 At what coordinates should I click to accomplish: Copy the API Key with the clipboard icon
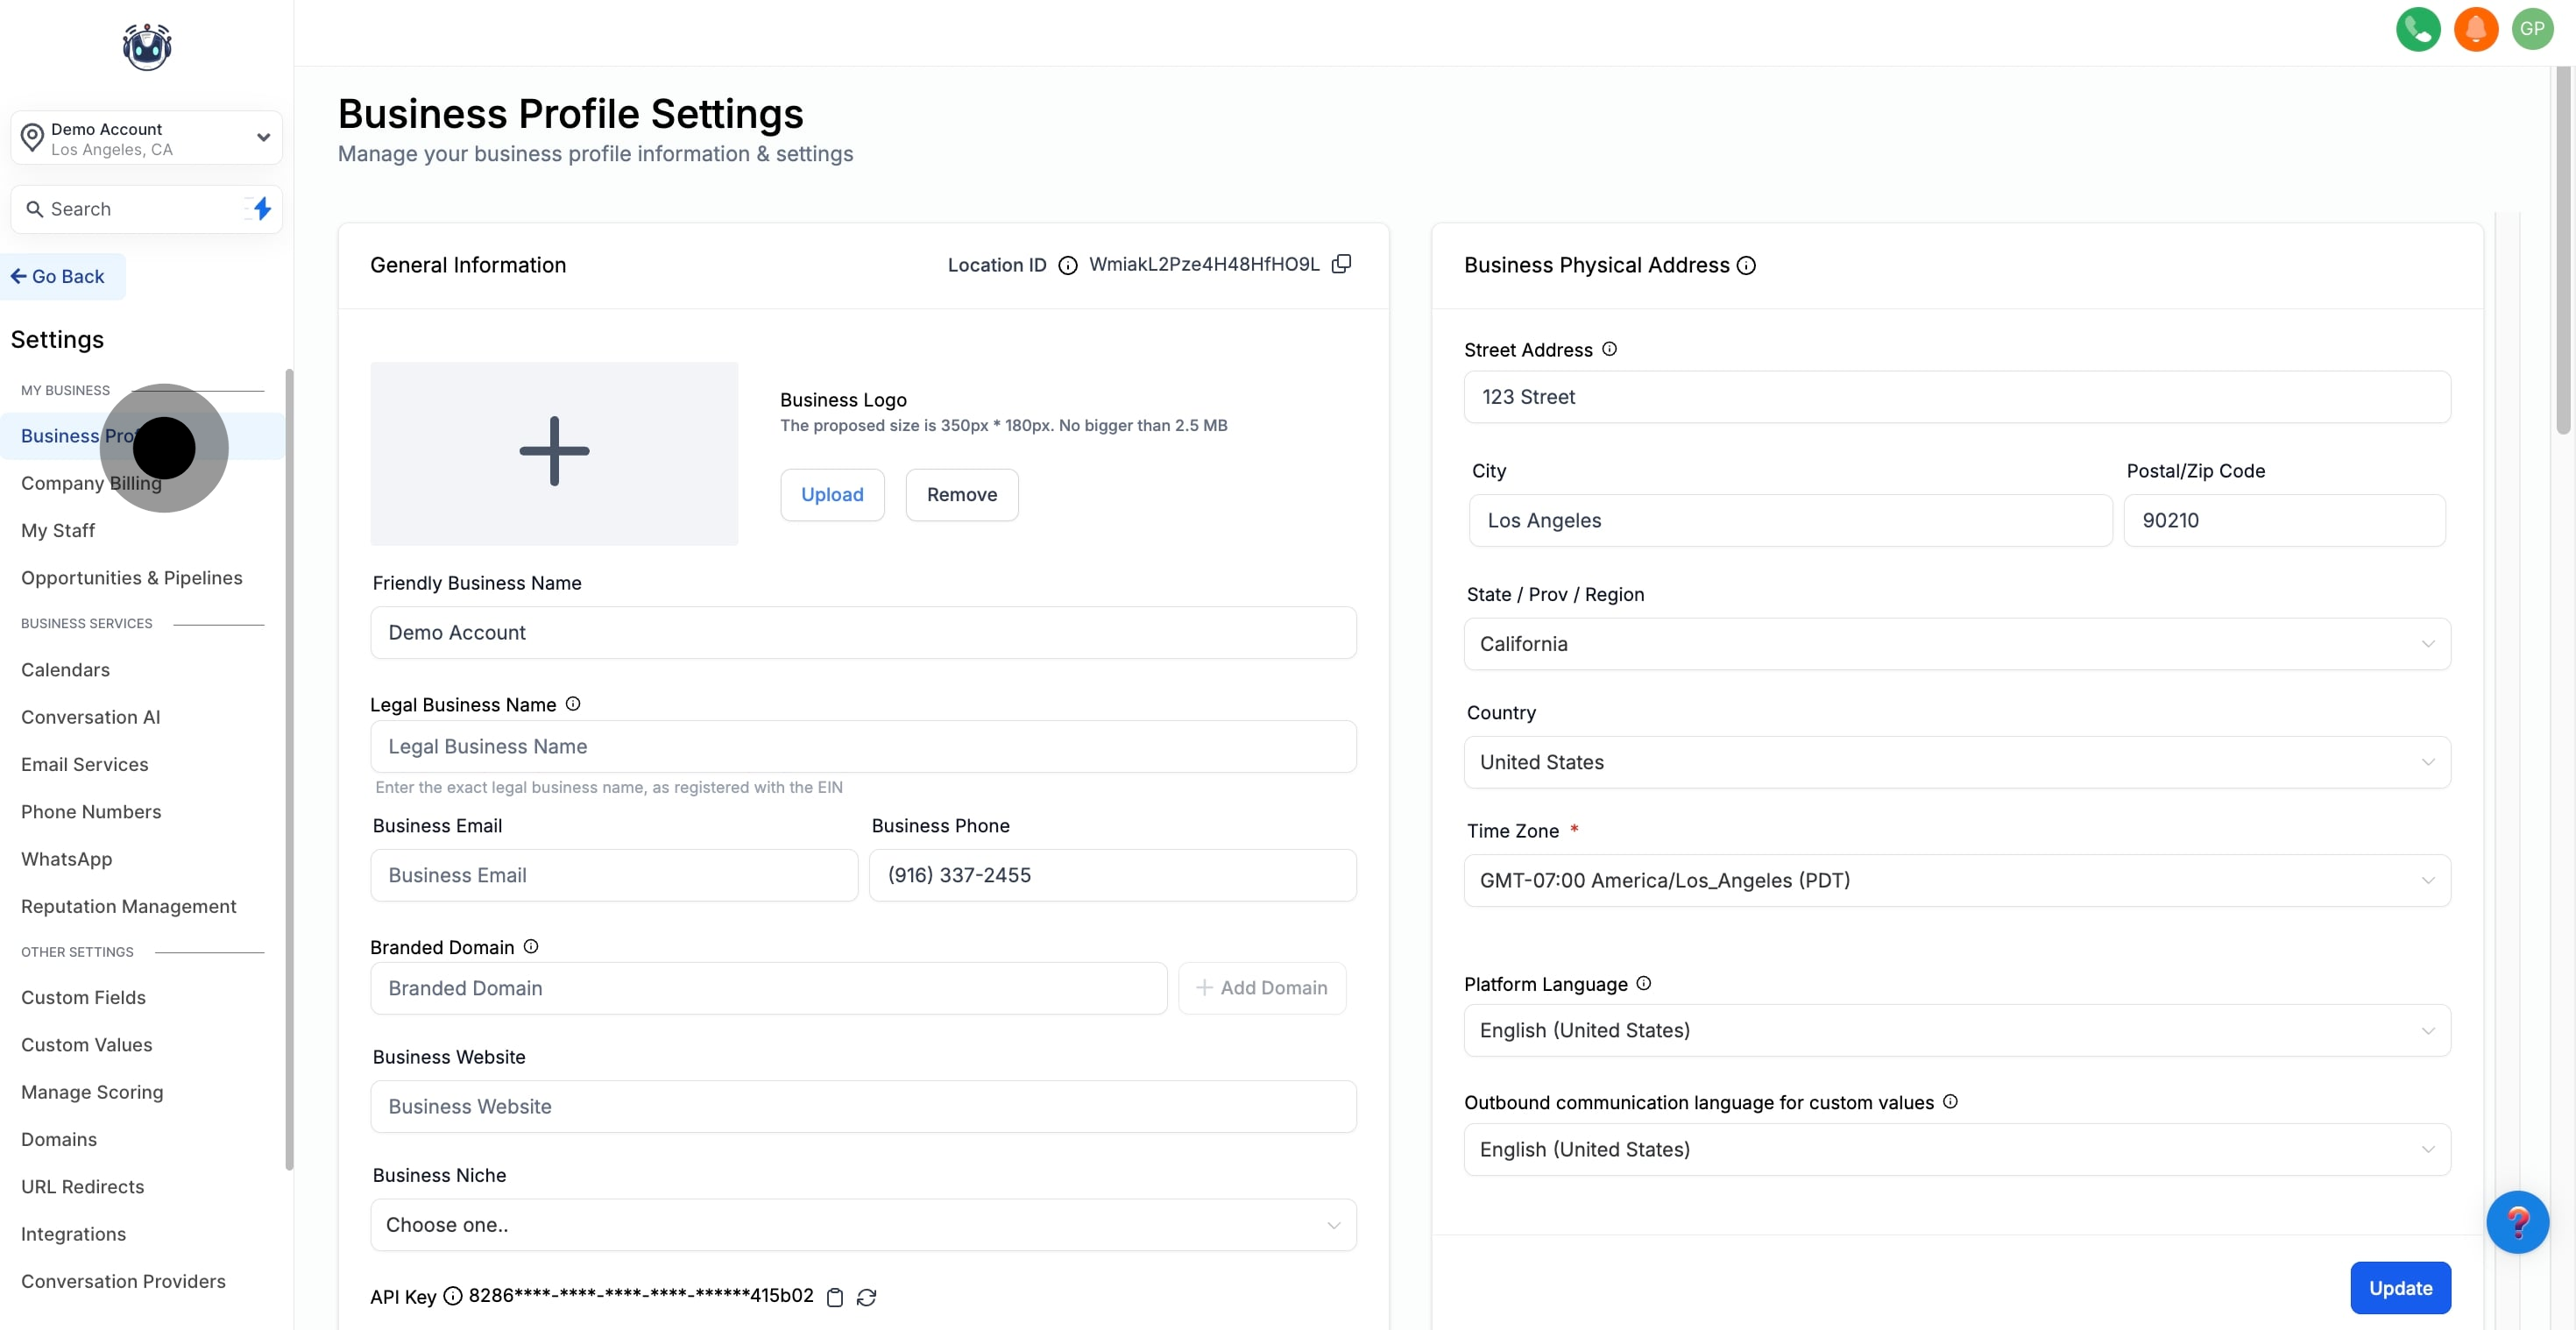[x=836, y=1297]
